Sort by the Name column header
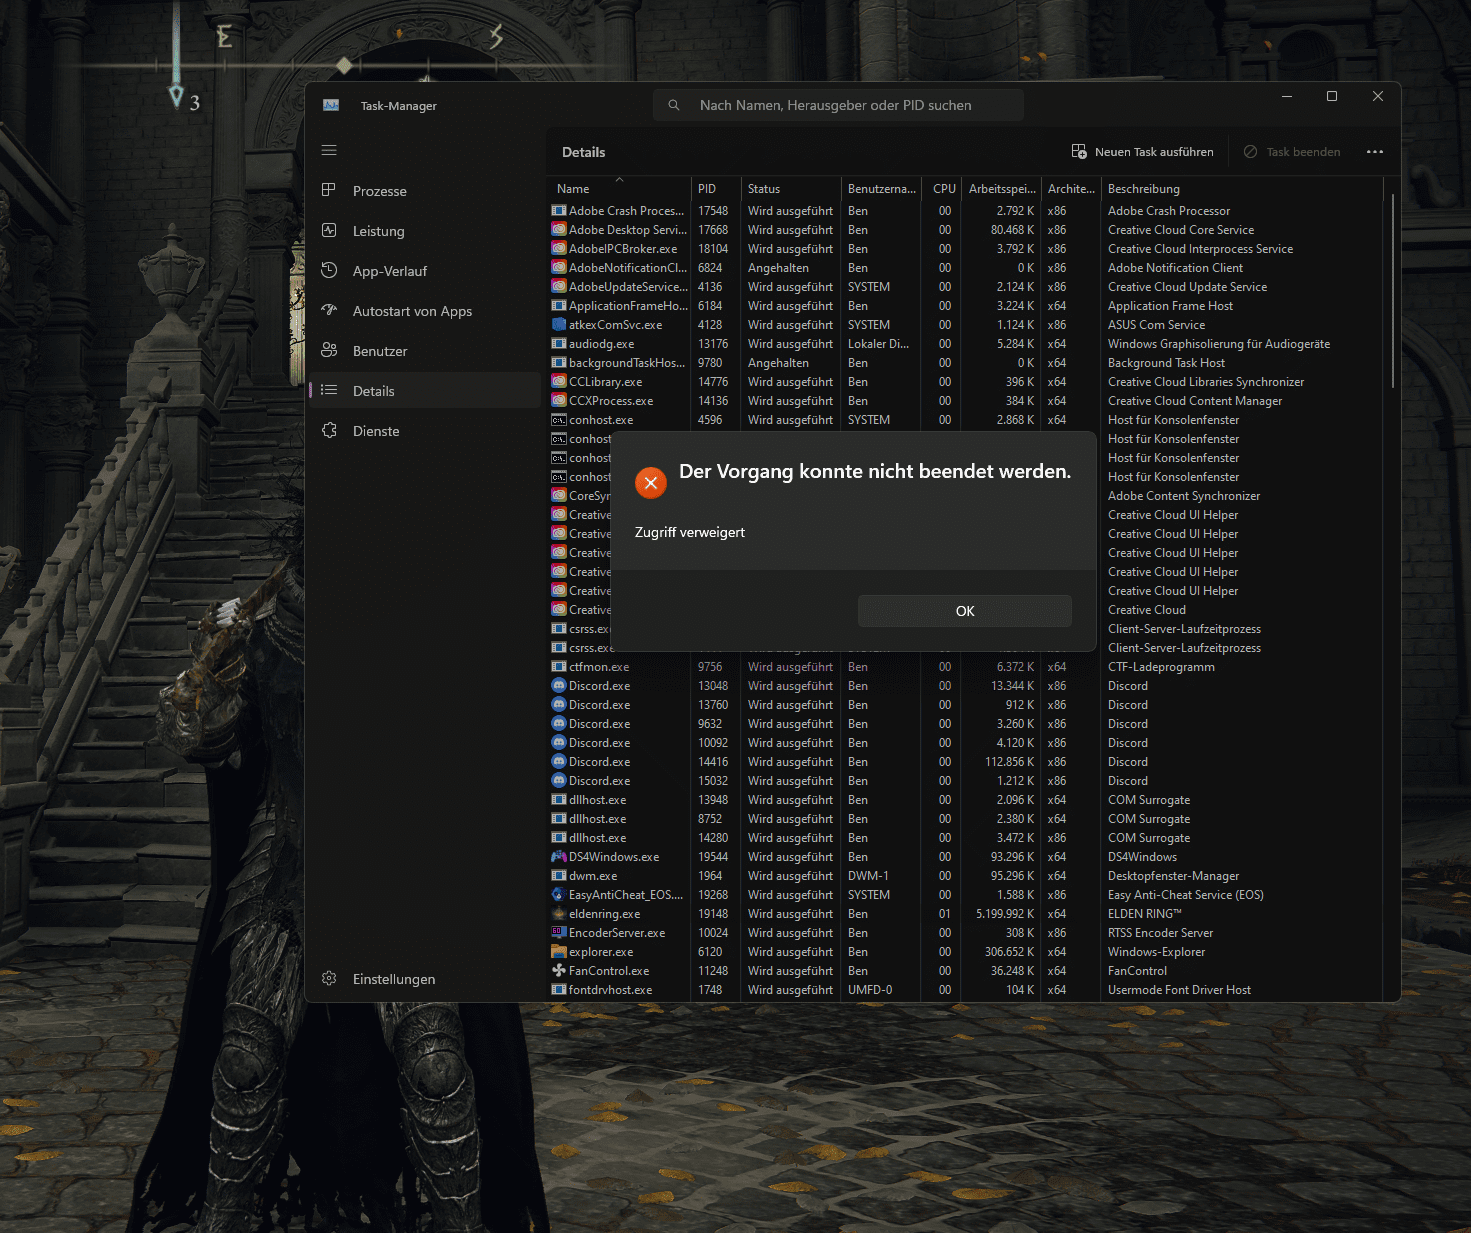This screenshot has width=1471, height=1233. [x=618, y=189]
